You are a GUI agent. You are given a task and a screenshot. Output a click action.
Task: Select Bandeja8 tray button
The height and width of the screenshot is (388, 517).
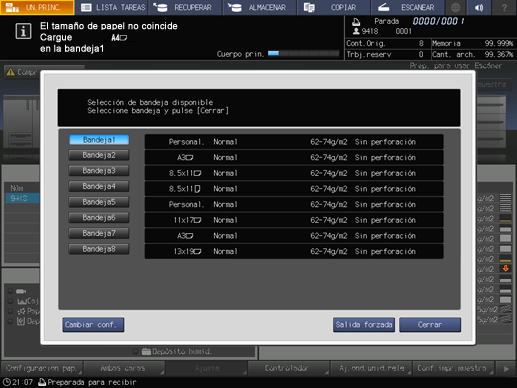[99, 249]
